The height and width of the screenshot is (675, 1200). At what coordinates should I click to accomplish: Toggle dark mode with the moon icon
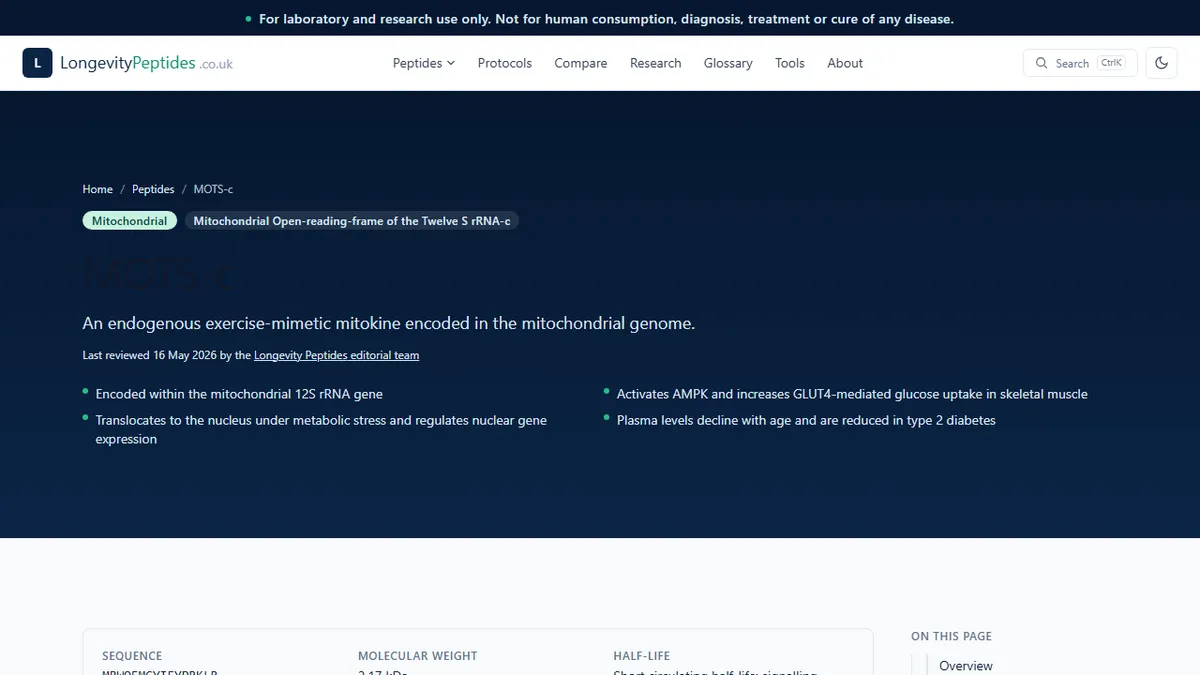(1161, 63)
